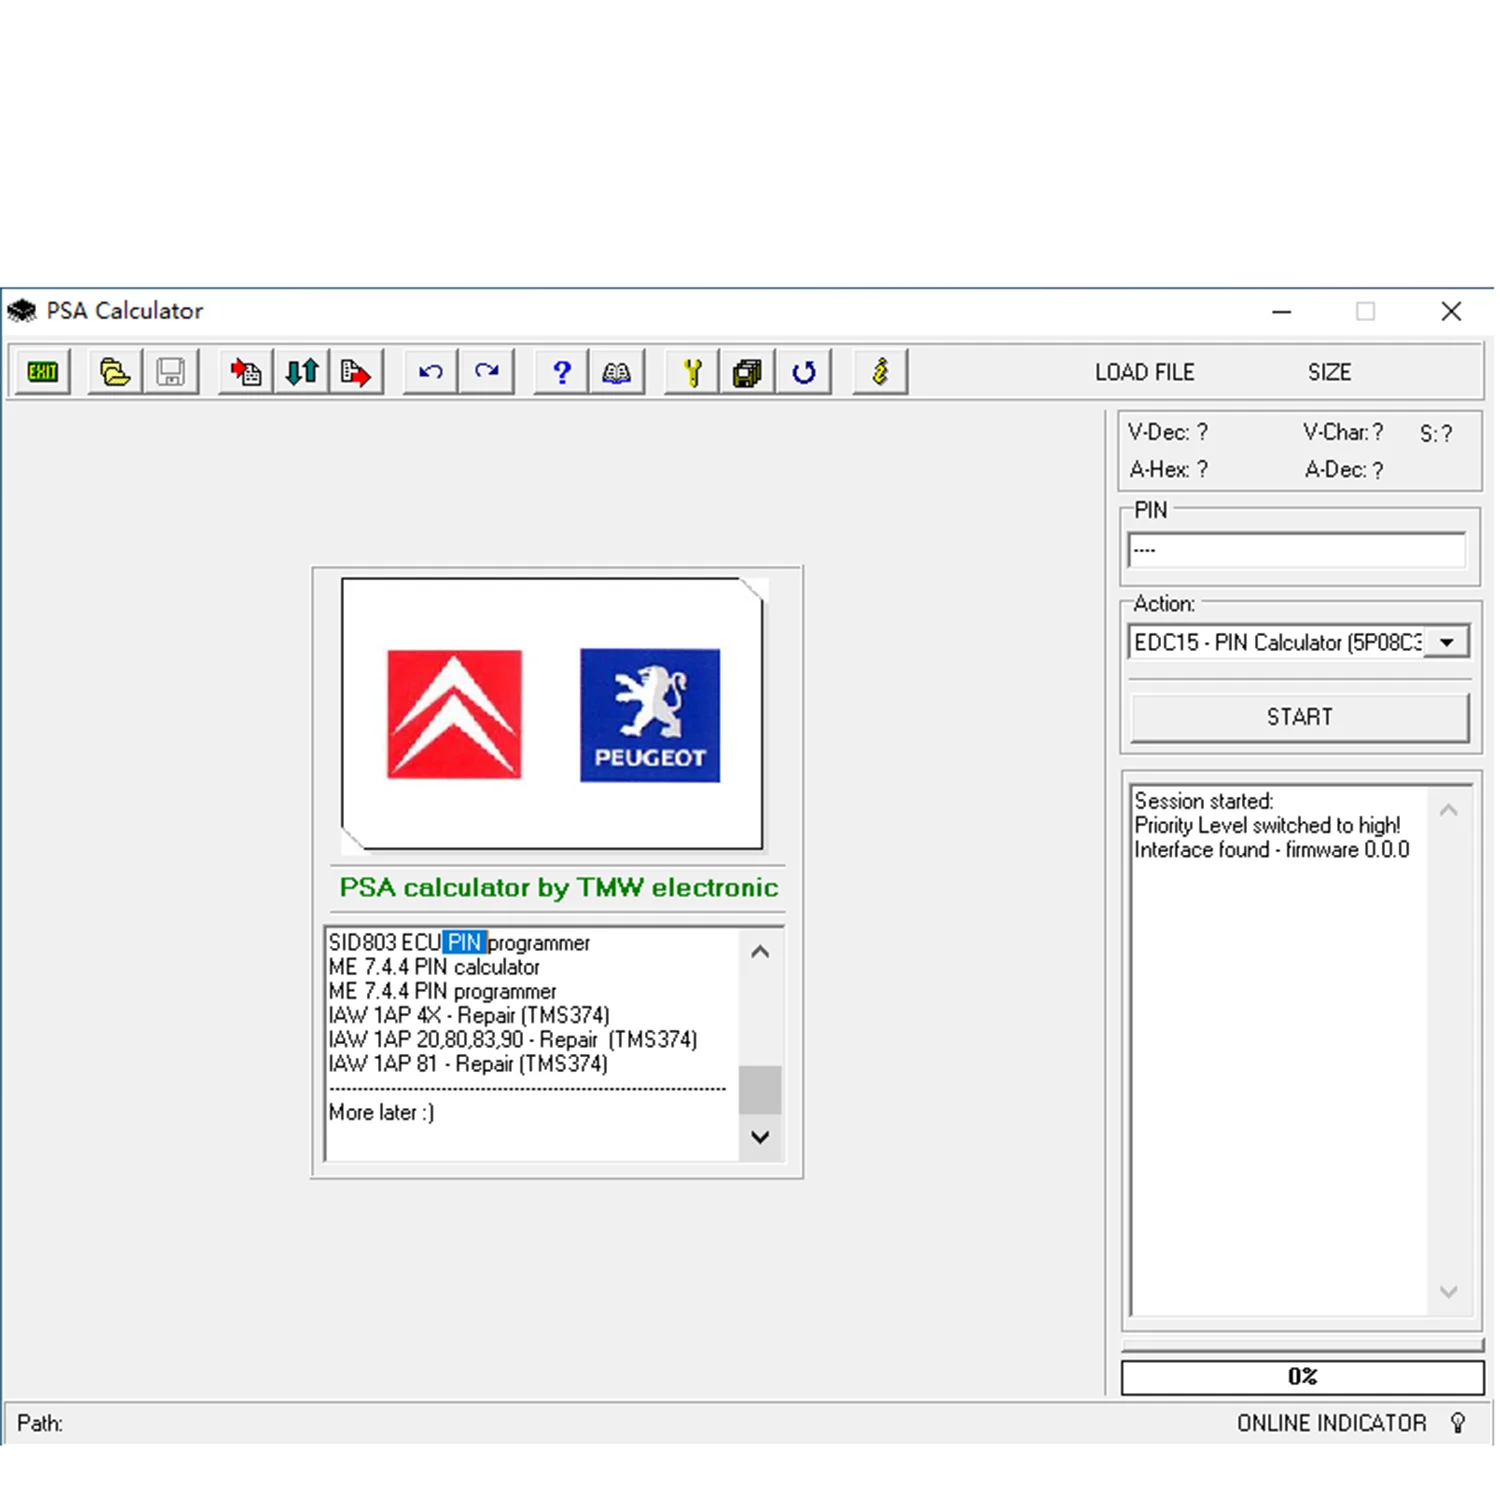The width and height of the screenshot is (1500, 1500).
Task: Open the manual book icon
Action: point(617,372)
